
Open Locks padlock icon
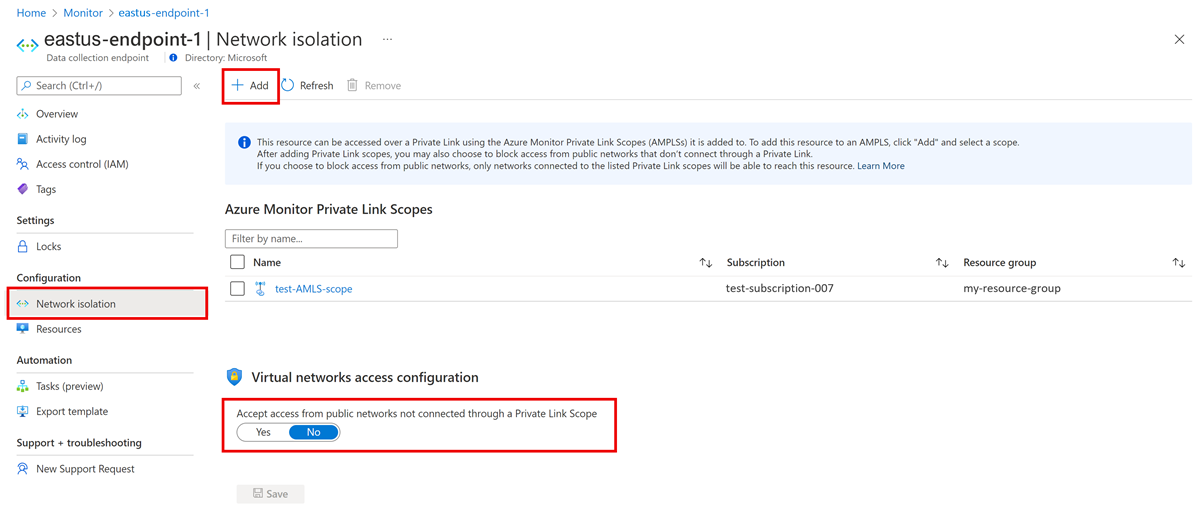pyautogui.click(x=22, y=247)
